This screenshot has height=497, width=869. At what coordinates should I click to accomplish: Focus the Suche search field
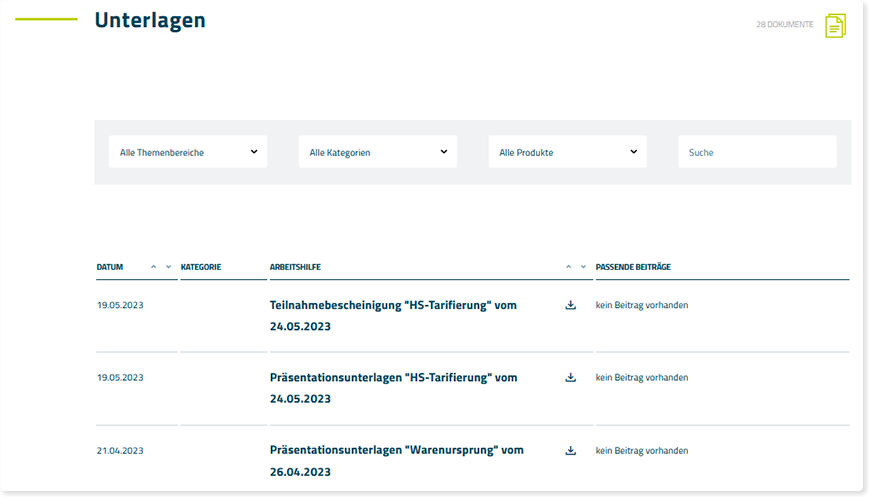[757, 152]
